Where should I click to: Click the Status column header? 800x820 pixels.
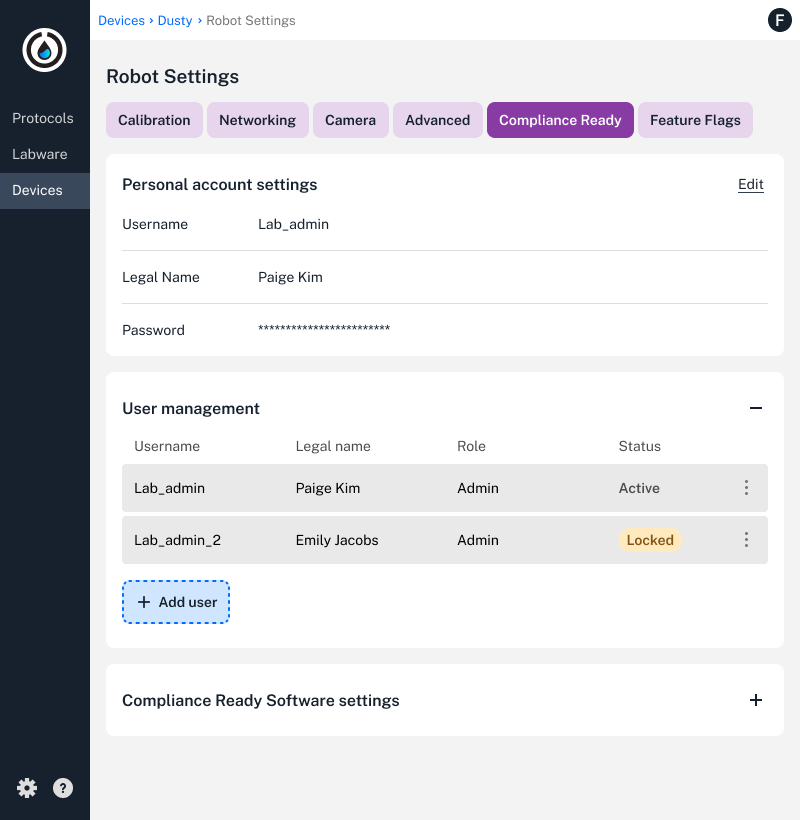[x=639, y=446]
